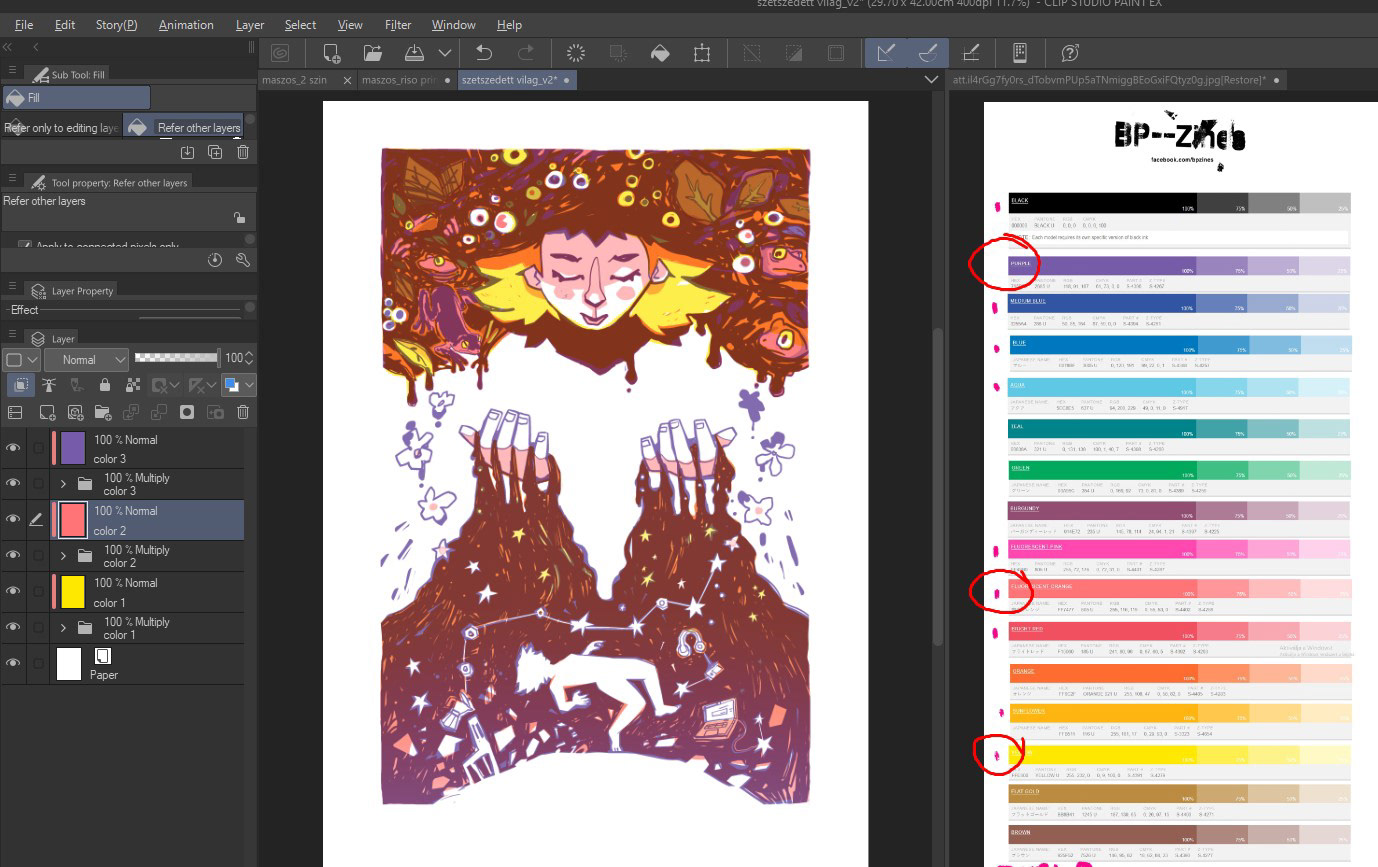Close the maszos_2 szin tab
Image resolution: width=1378 pixels, height=867 pixels.
347,80
